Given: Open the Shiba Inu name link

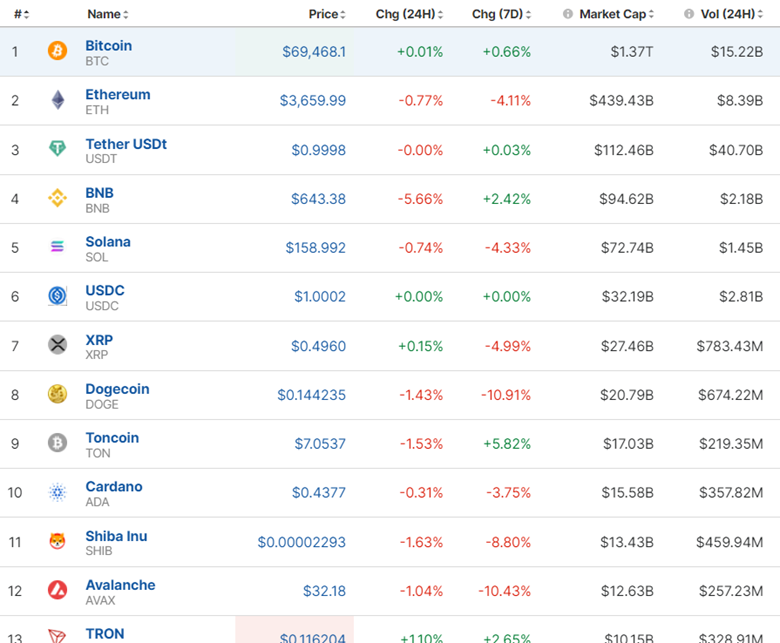Looking at the screenshot, I should pos(116,536).
